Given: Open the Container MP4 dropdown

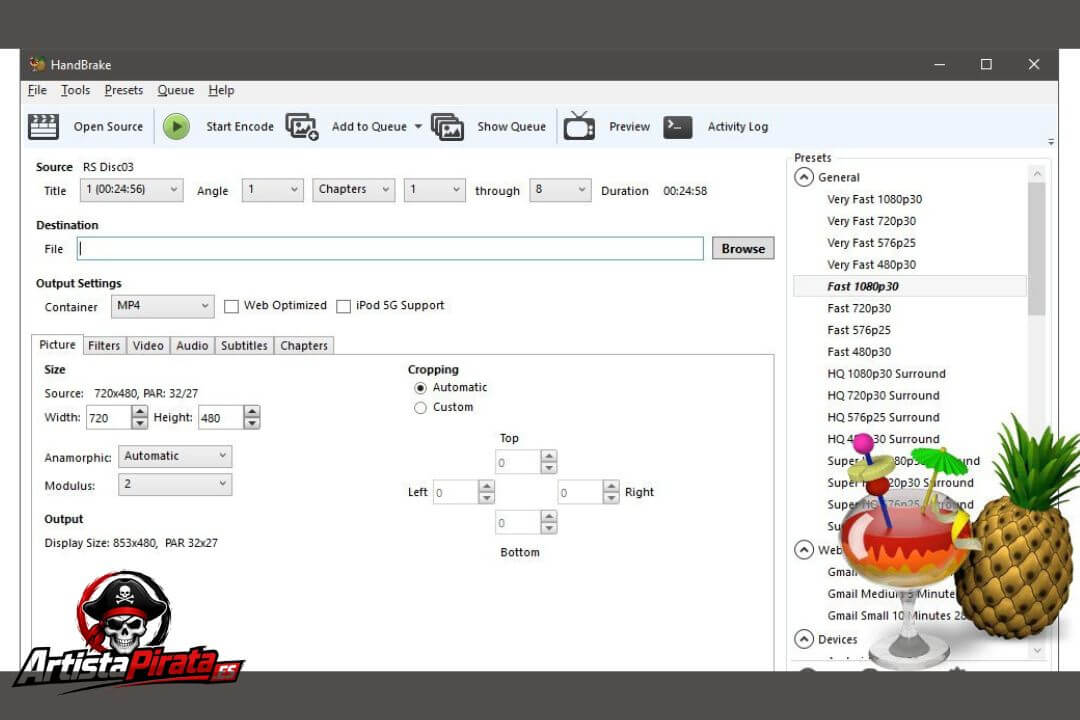Looking at the screenshot, I should [163, 306].
